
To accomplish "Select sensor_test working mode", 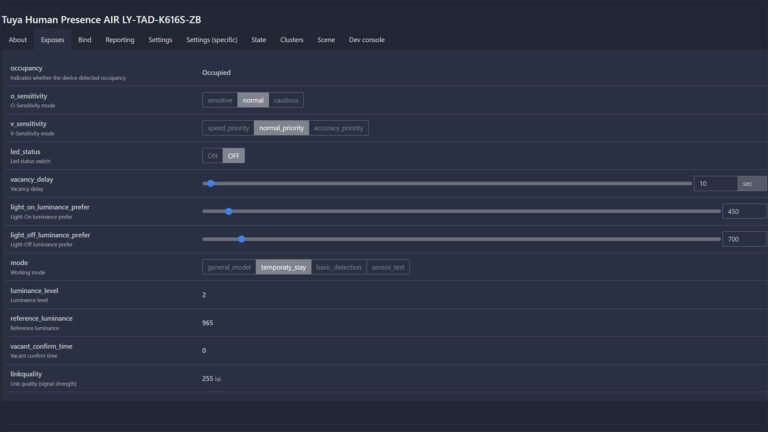I will point(388,267).
